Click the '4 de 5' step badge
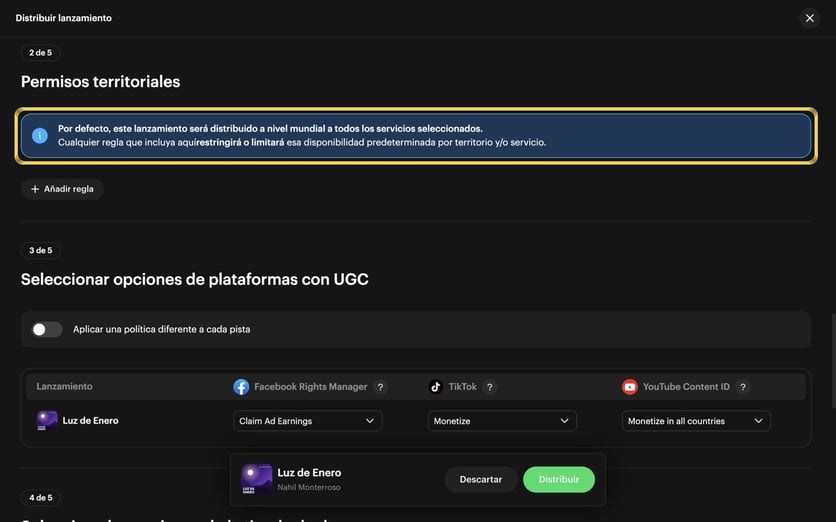 pos(41,497)
